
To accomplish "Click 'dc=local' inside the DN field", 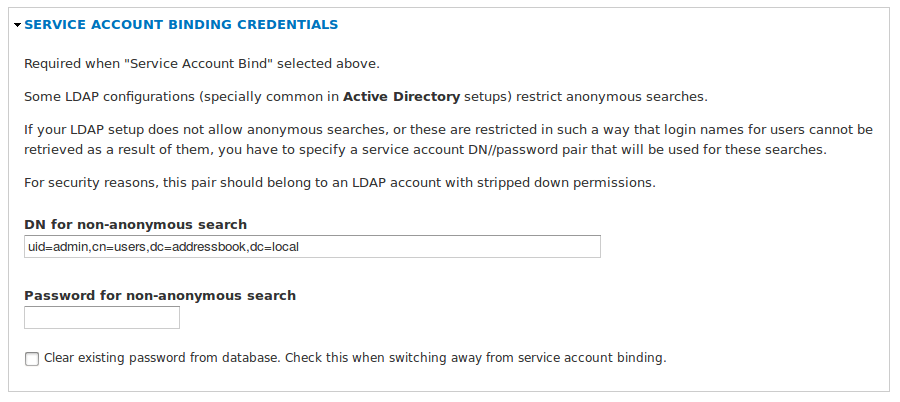I will 274,247.
